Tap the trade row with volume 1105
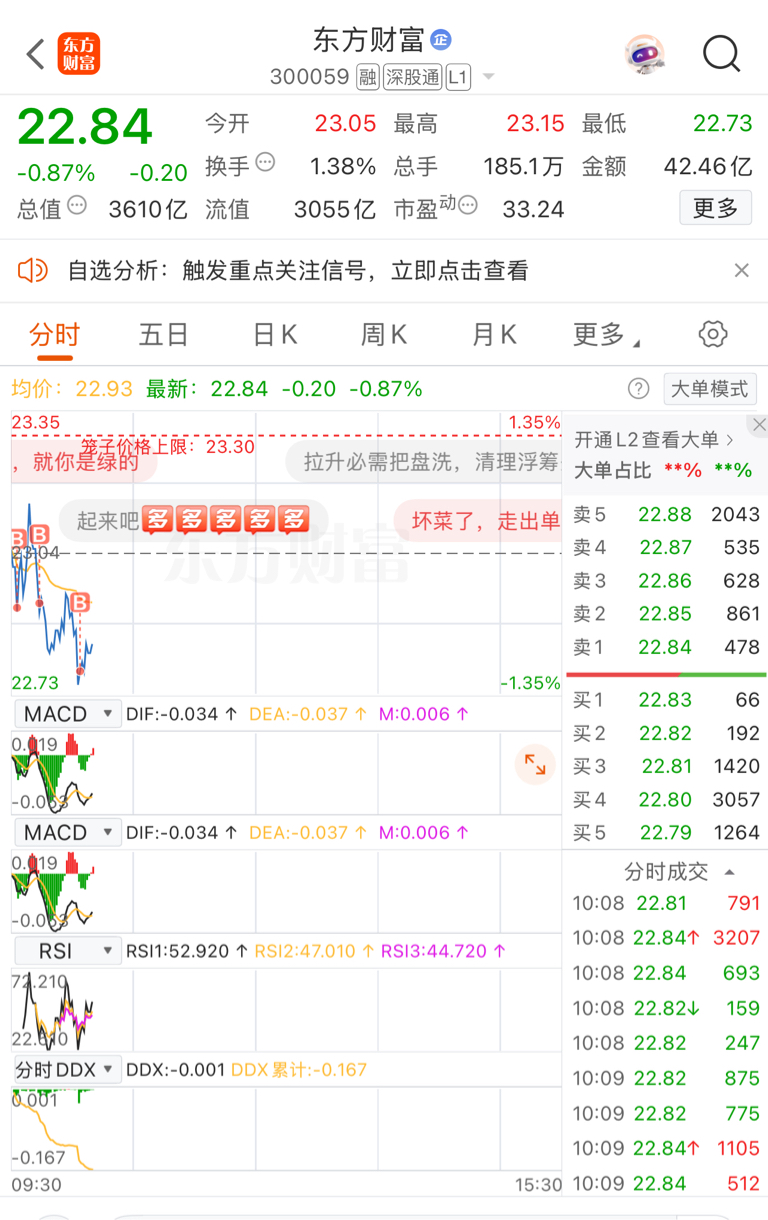This screenshot has width=768, height=1220. point(666,1148)
